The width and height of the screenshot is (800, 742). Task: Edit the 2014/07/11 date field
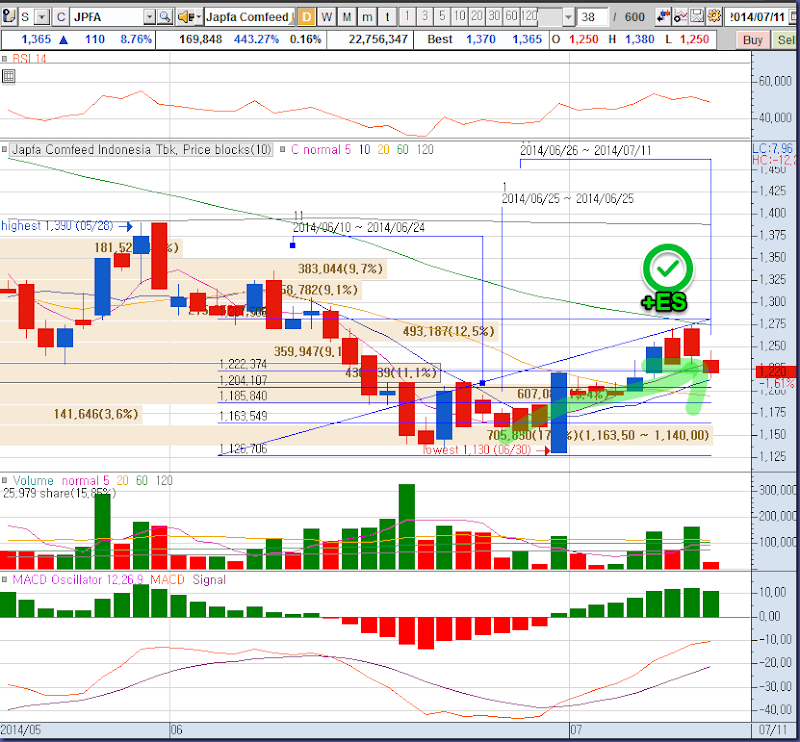757,17
